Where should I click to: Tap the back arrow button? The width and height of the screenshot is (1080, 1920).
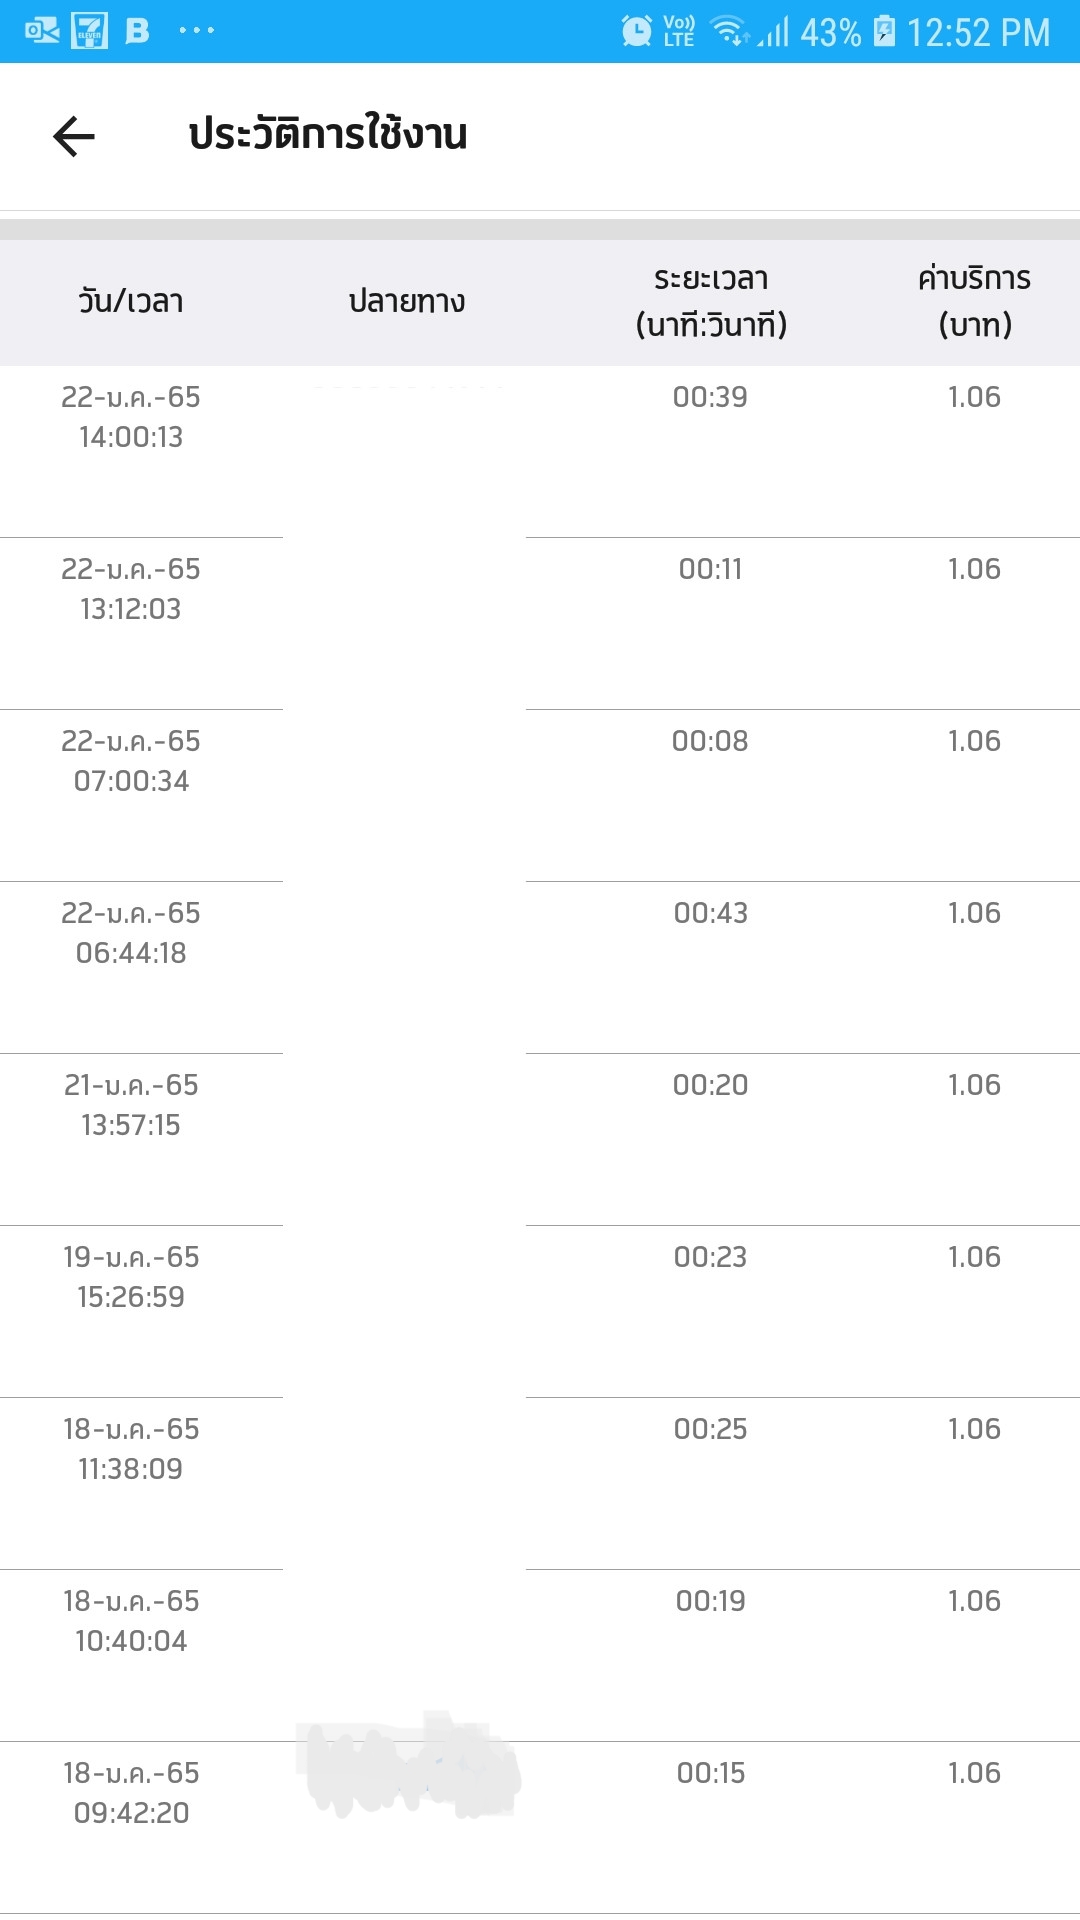[73, 136]
